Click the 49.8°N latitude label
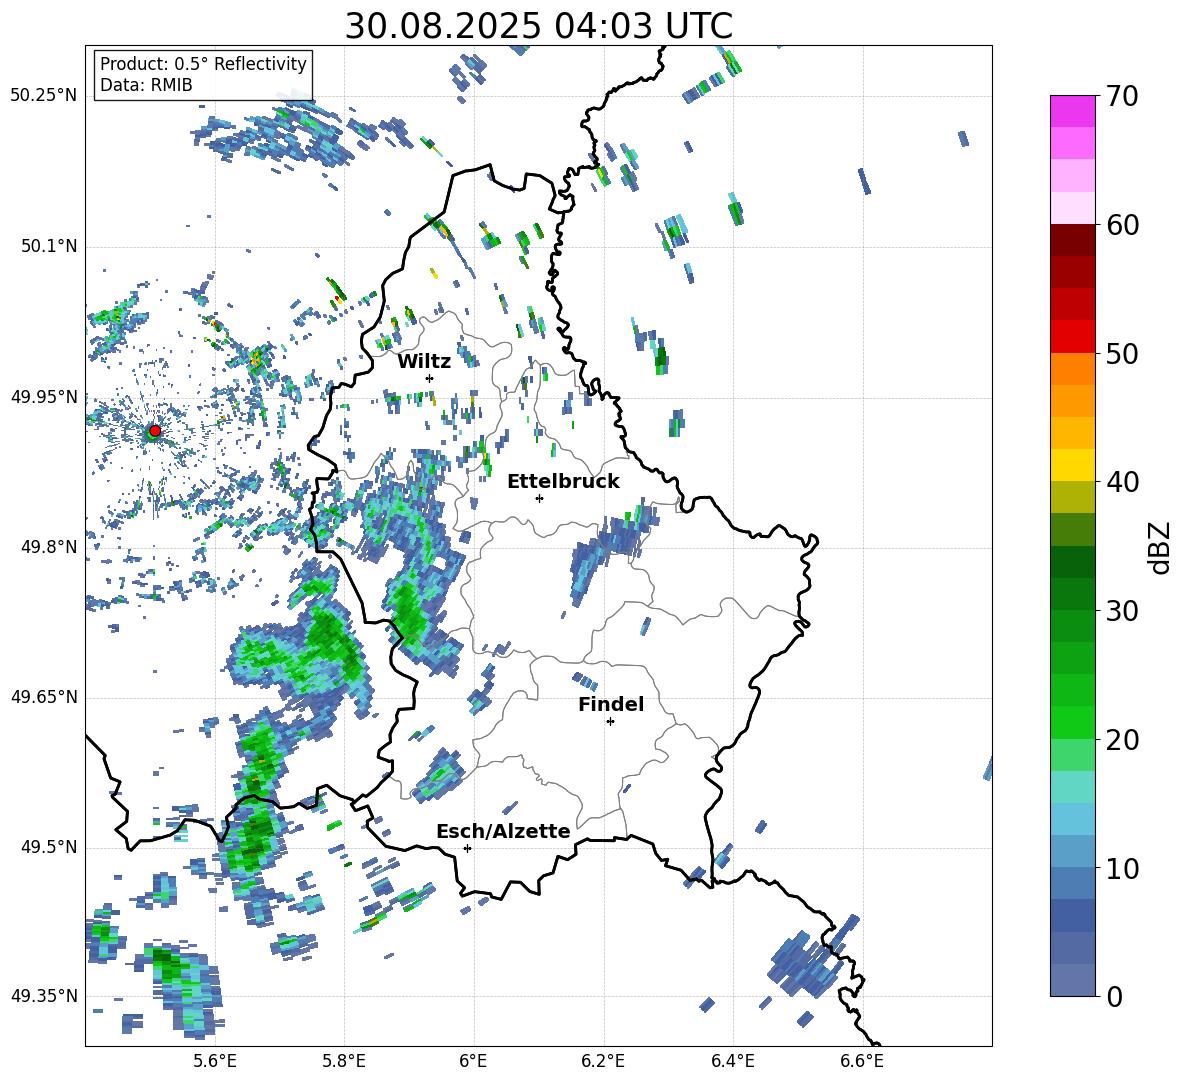Viewport: 1184px width, 1081px height. pos(49,547)
